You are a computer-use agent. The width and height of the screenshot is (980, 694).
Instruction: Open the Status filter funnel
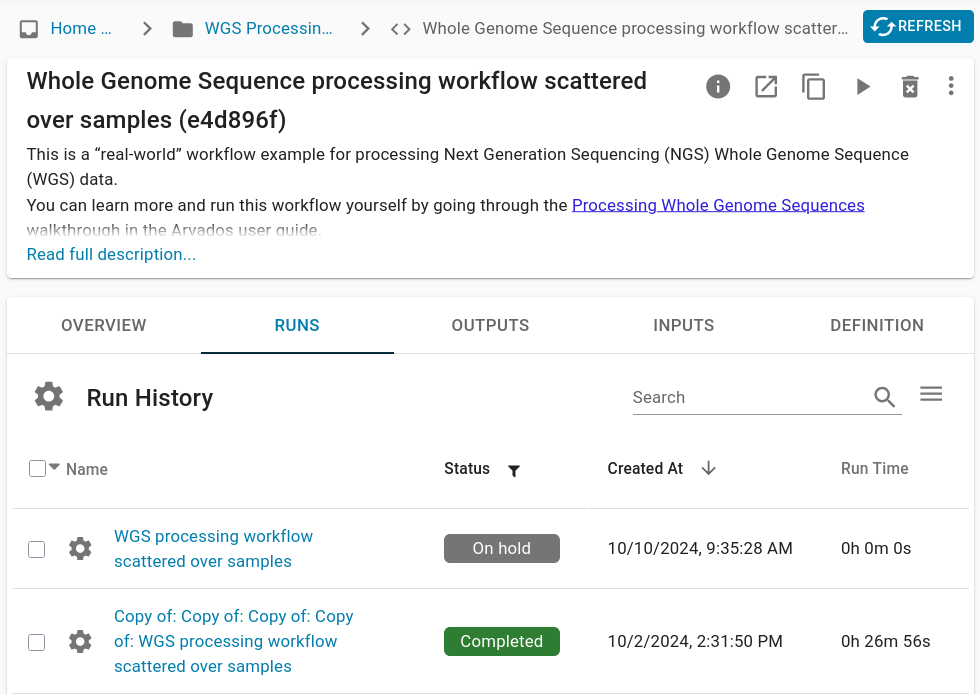(x=514, y=470)
